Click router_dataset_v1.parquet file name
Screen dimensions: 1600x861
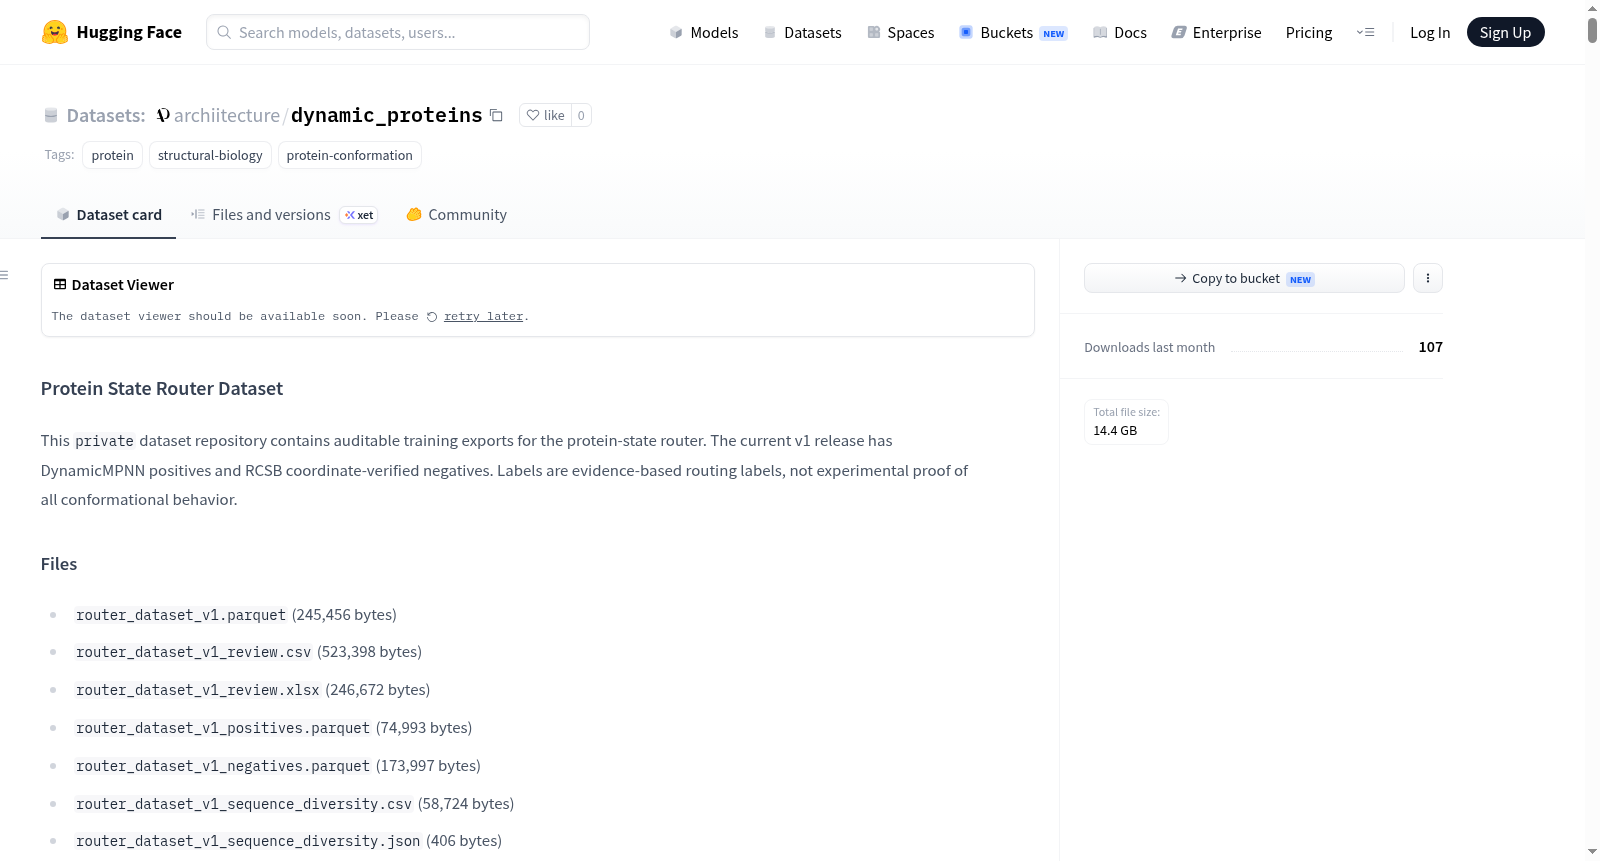pos(181,615)
